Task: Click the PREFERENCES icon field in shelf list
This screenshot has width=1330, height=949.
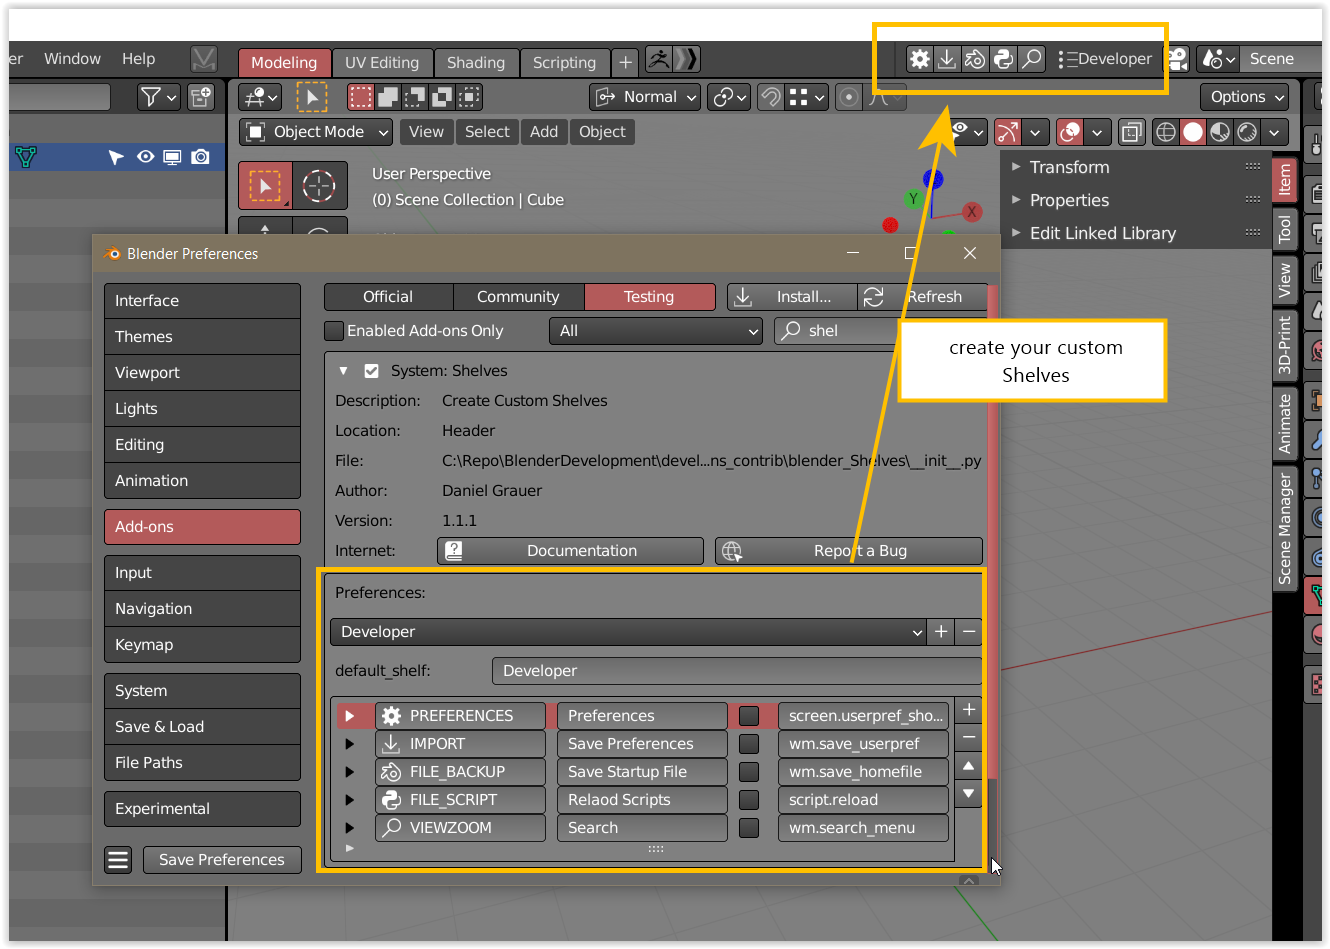Action: click(x=460, y=716)
